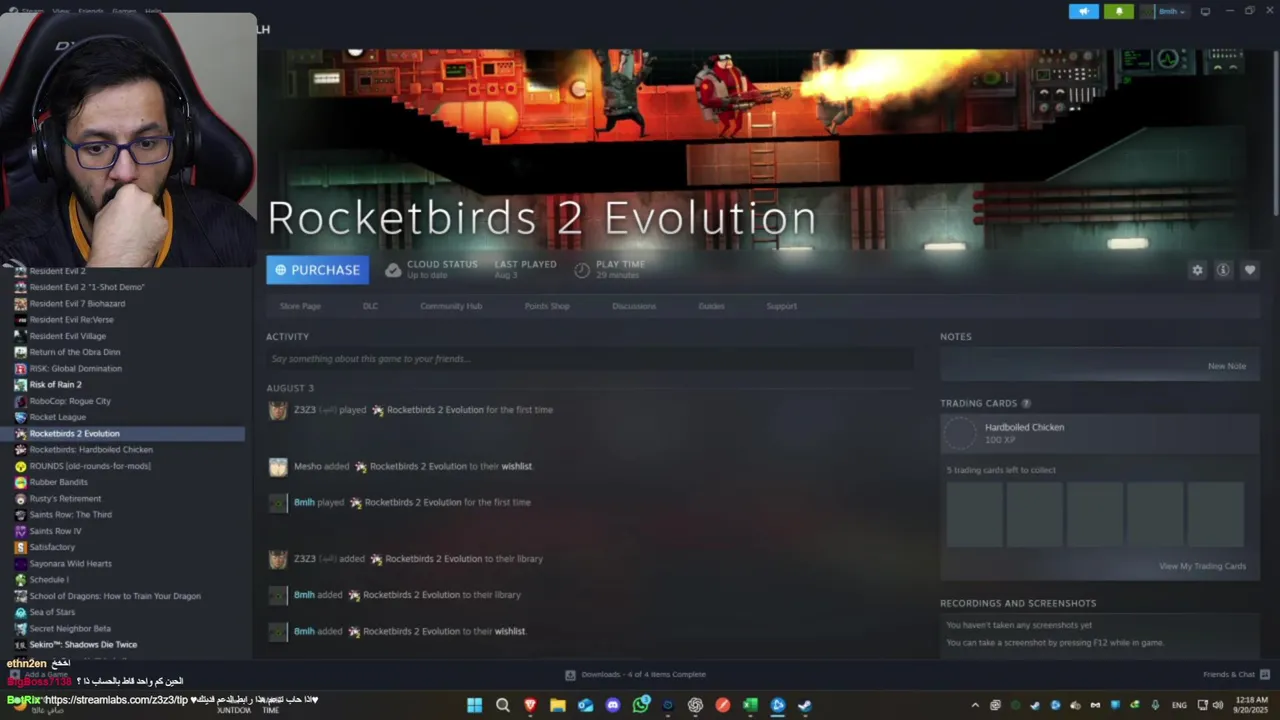
Task: Open the trading cards help icon
Action: pyautogui.click(x=1026, y=404)
